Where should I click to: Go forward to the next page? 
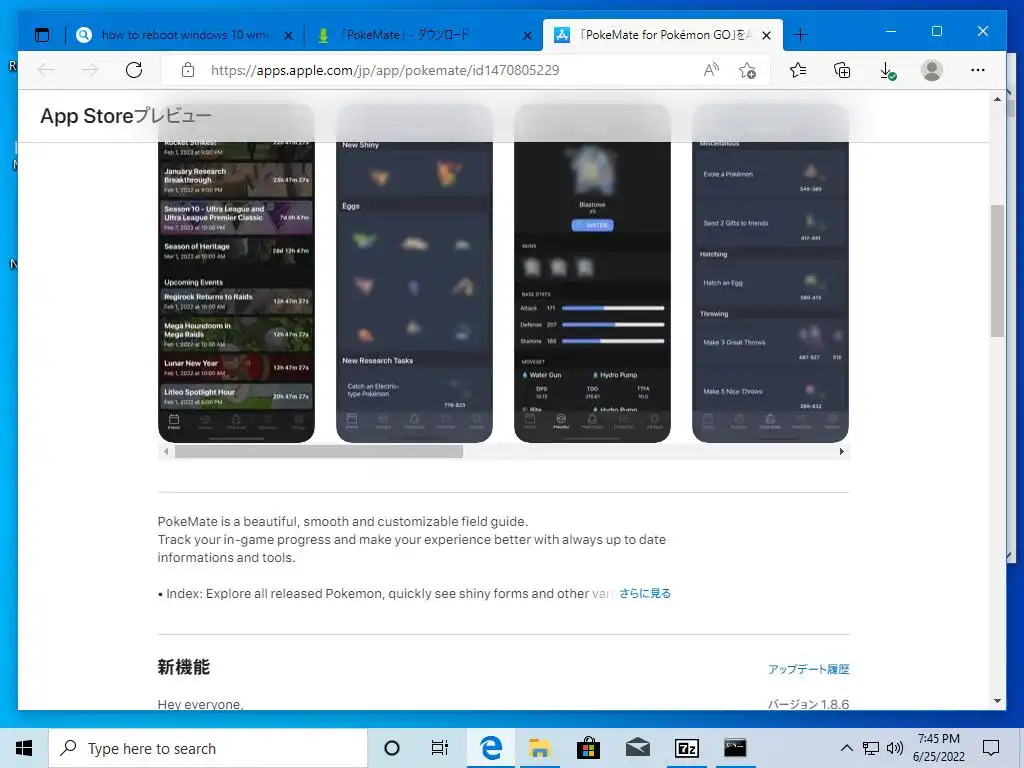click(x=89, y=70)
